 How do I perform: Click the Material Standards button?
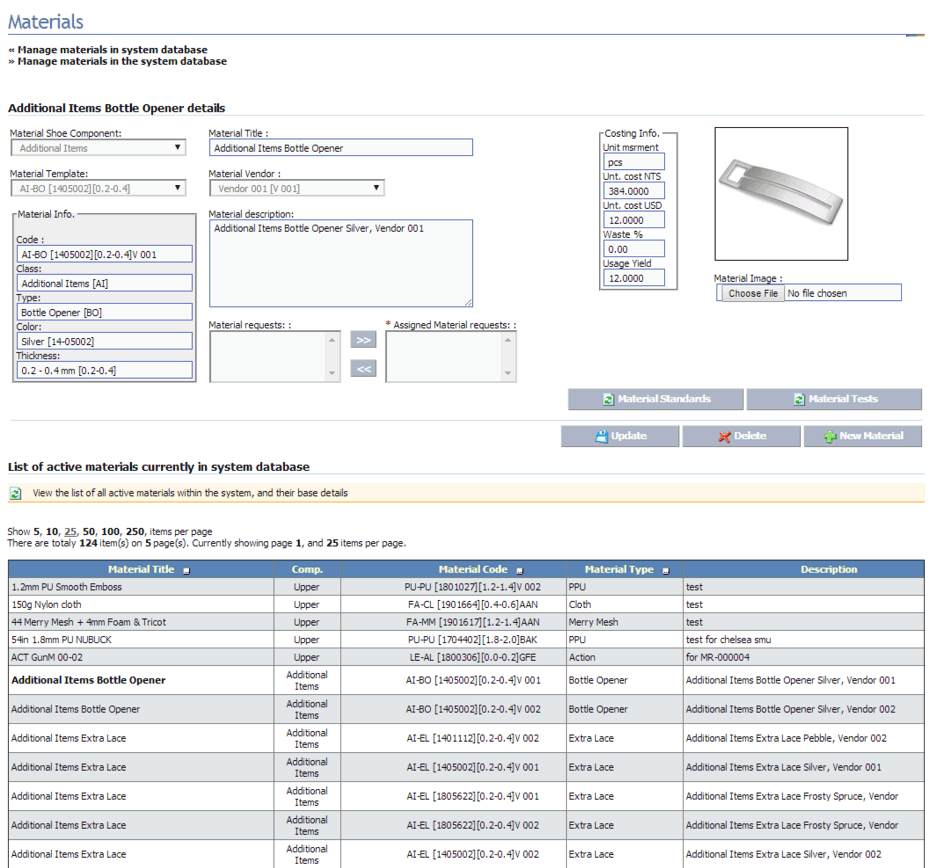point(655,399)
